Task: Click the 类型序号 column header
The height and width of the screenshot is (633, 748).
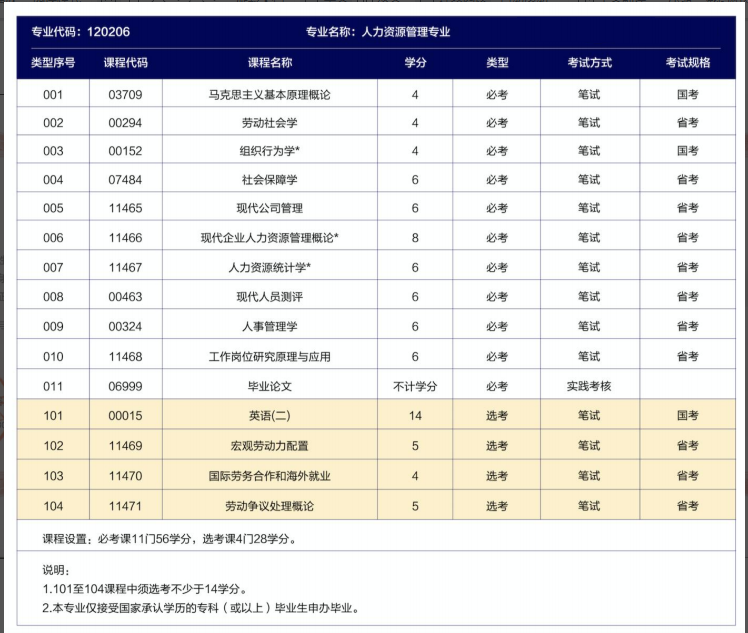Action: point(53,62)
